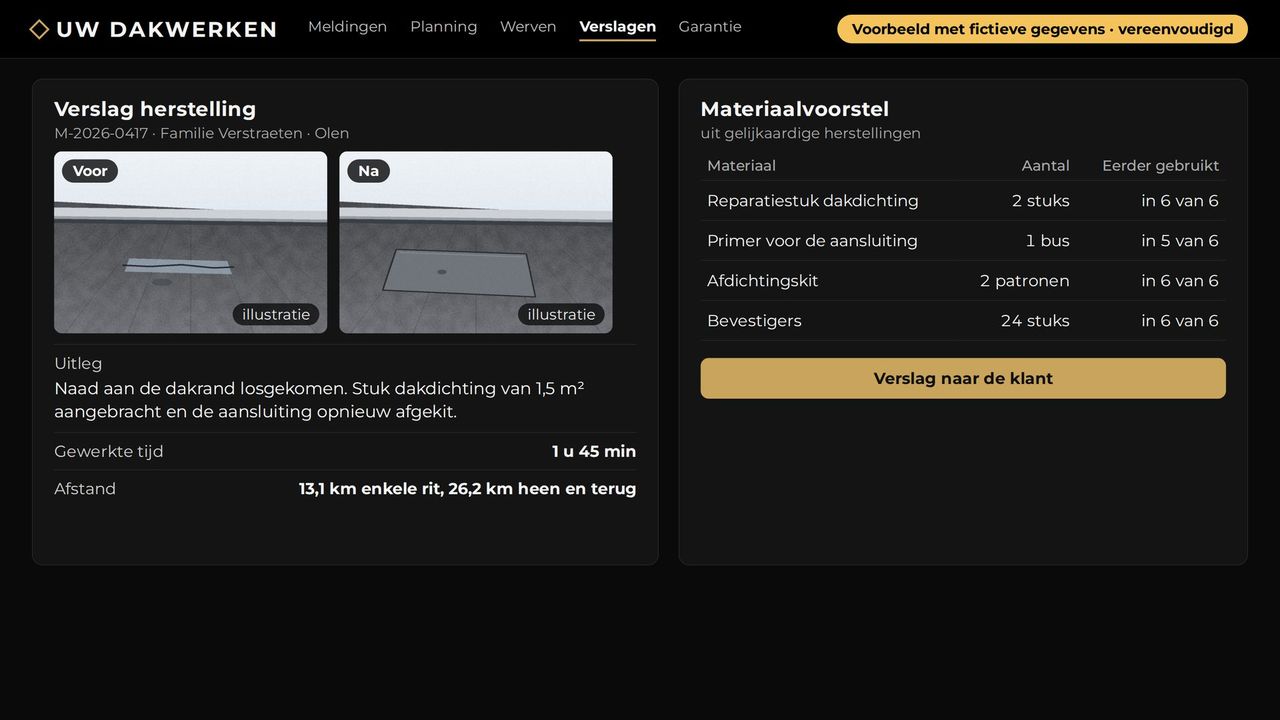Image resolution: width=1280 pixels, height=720 pixels.
Task: Click the Eerder gebruikt column header
Action: (1161, 166)
